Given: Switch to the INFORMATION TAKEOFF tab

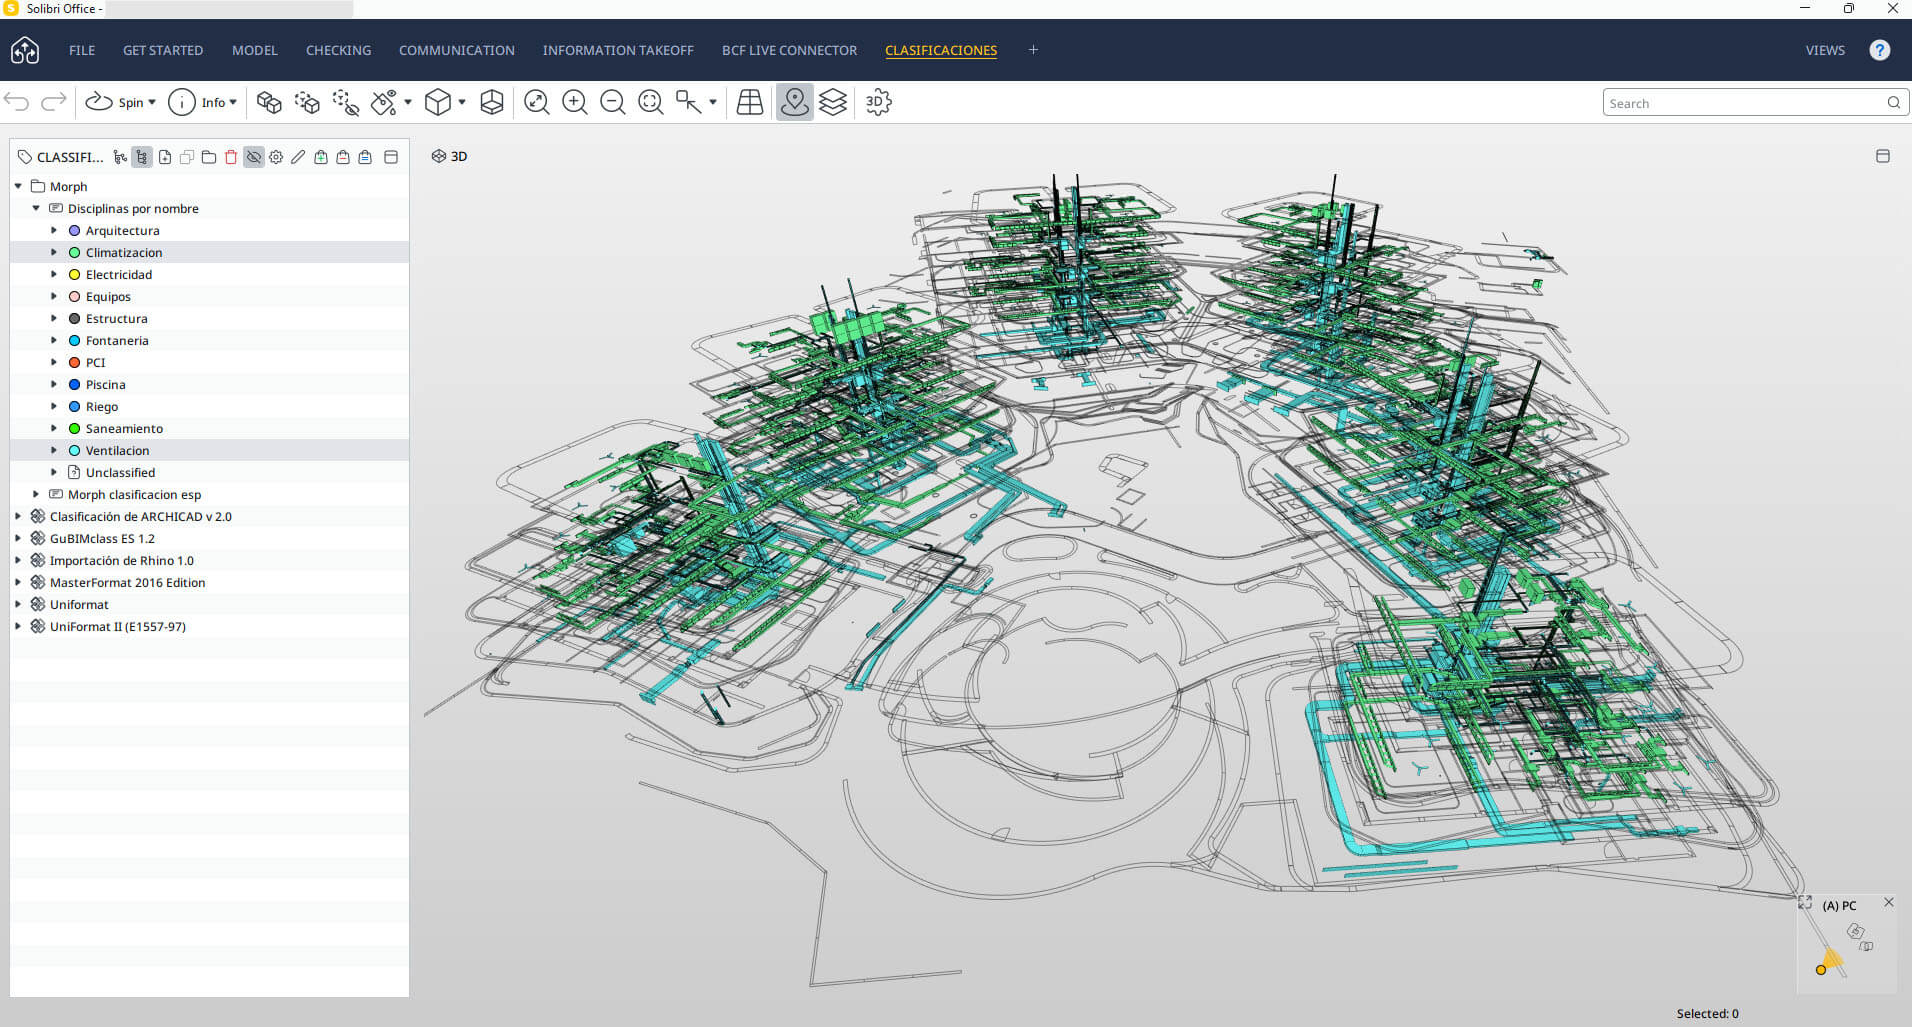Looking at the screenshot, I should click(617, 50).
